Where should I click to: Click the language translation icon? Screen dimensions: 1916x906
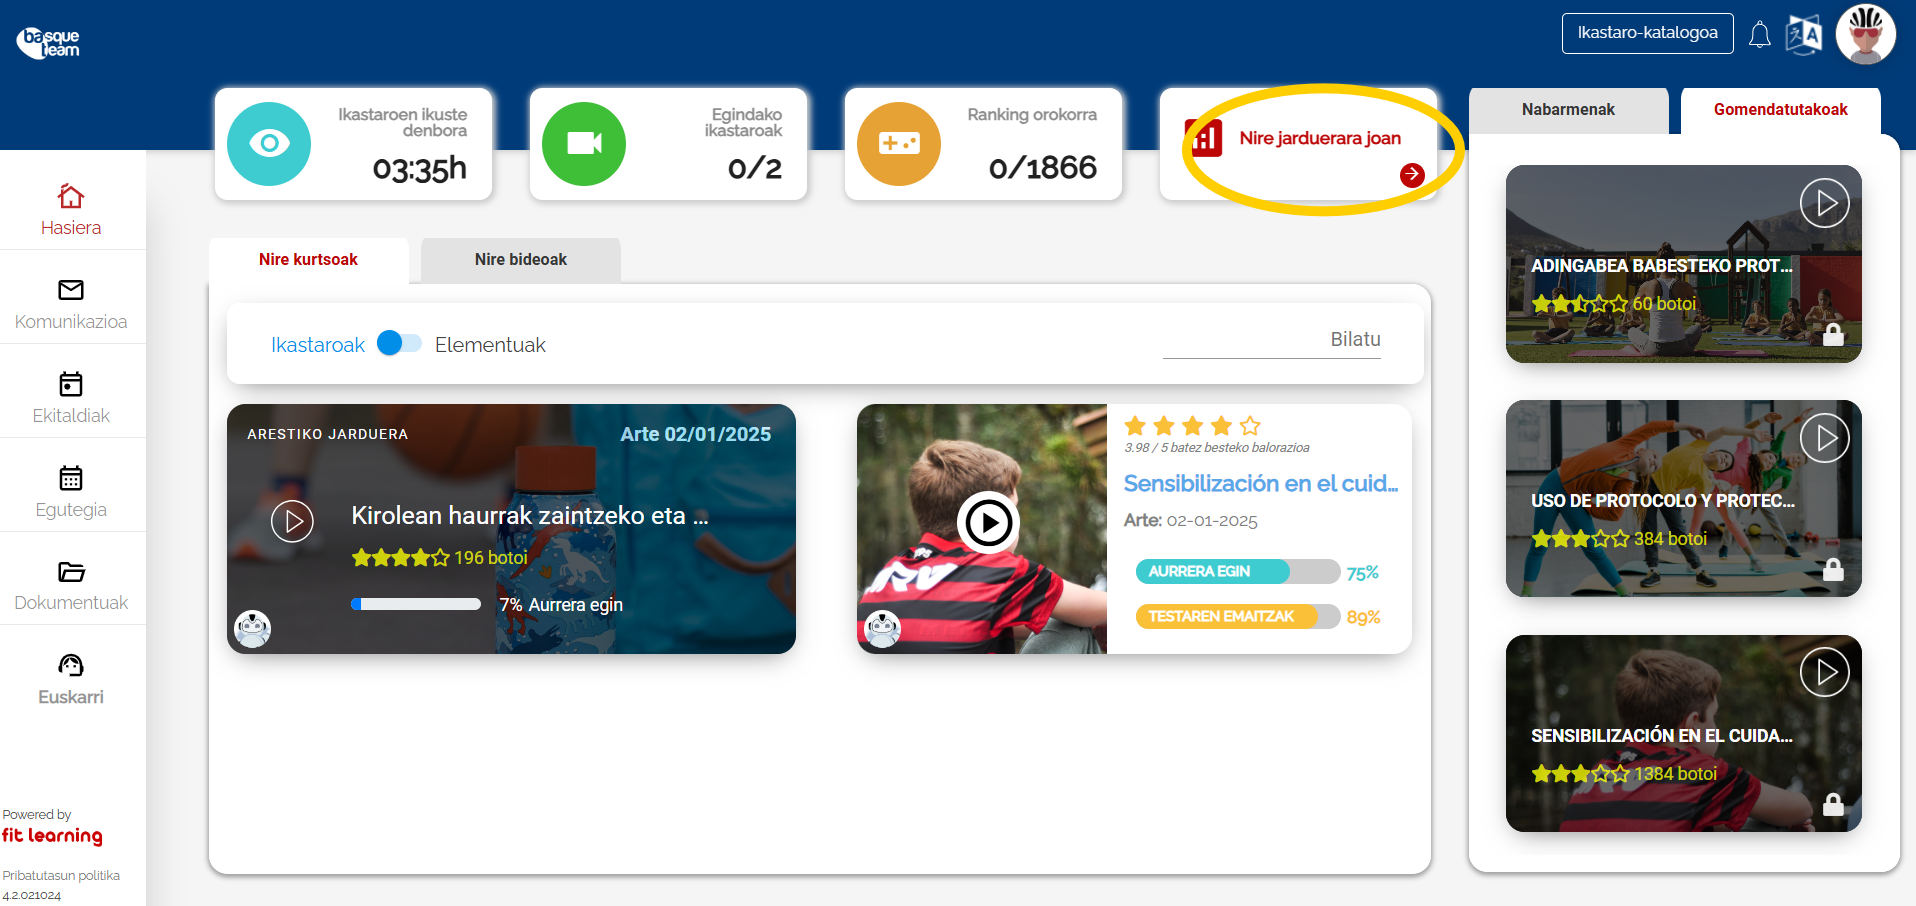click(1804, 35)
